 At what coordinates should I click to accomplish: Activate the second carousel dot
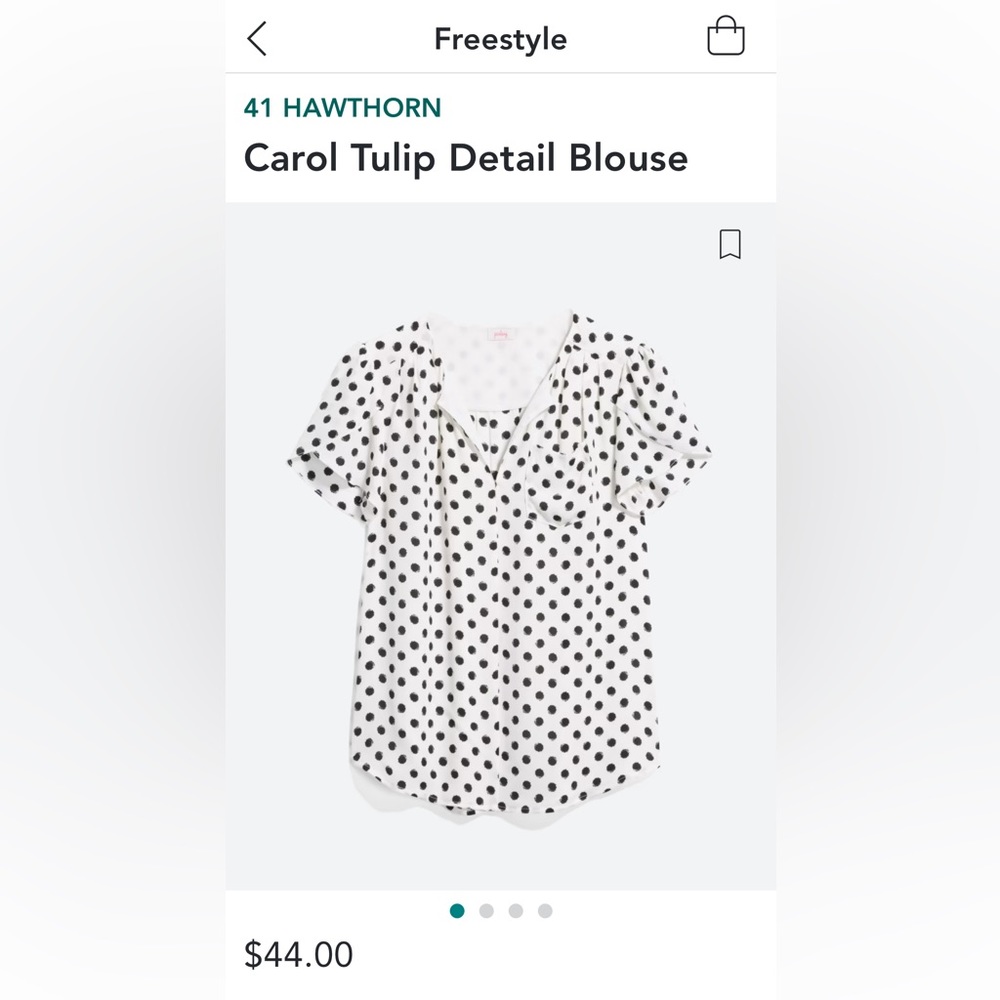pyautogui.click(x=487, y=911)
